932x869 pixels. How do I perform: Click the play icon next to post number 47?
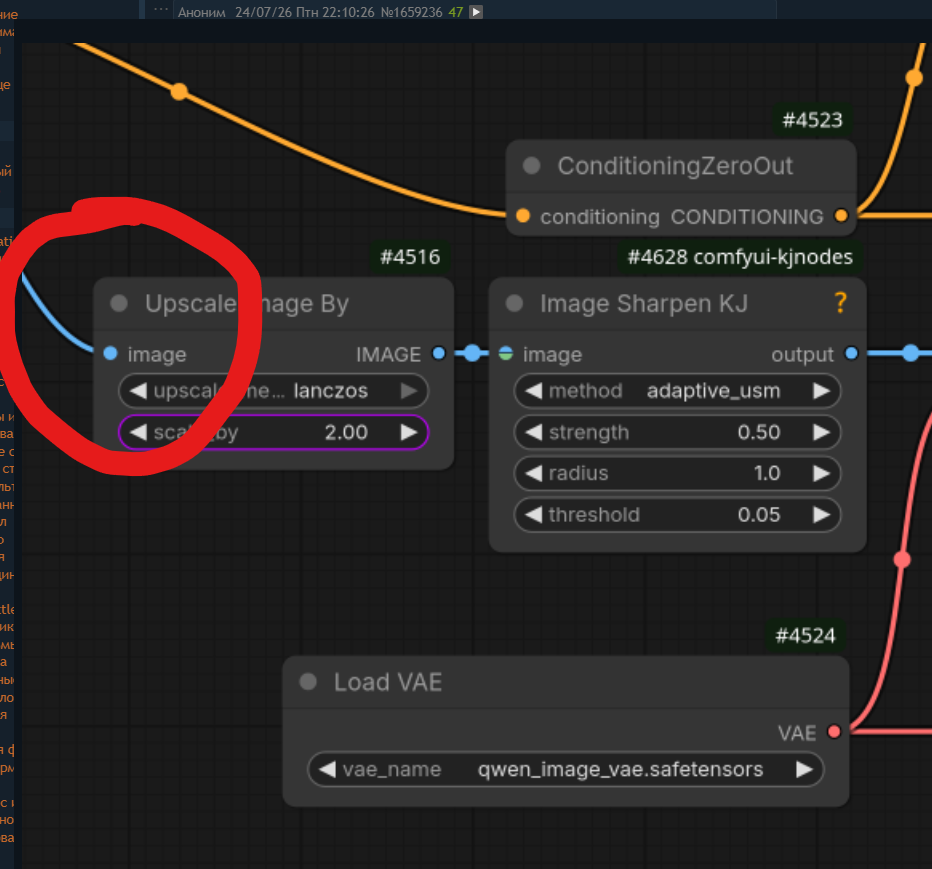tap(476, 12)
